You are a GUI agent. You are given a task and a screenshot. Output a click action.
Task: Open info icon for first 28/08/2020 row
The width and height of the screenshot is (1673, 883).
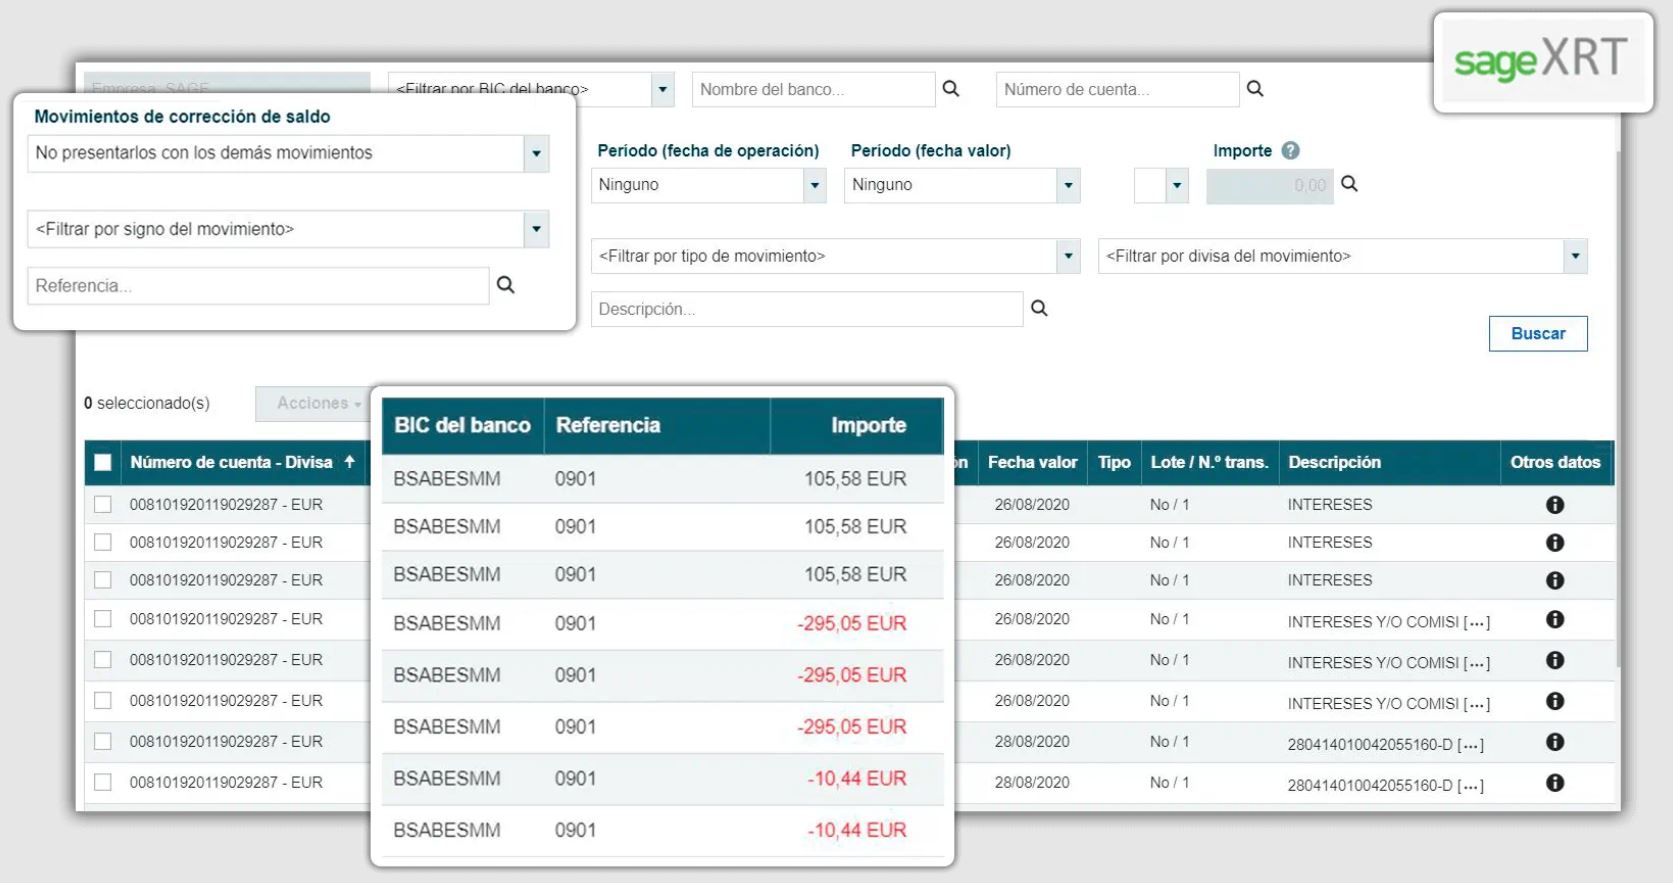pyautogui.click(x=1555, y=743)
